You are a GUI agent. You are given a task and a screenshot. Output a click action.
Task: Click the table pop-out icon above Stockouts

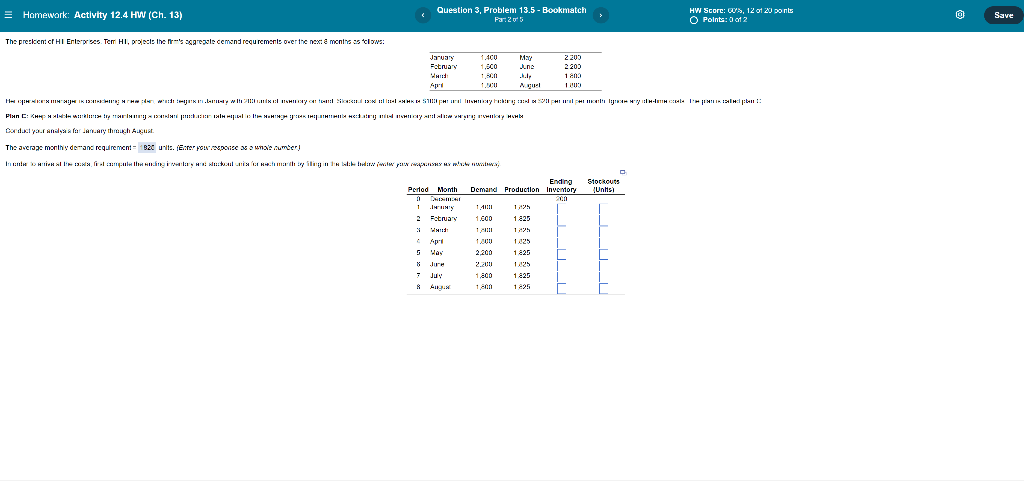coord(622,172)
